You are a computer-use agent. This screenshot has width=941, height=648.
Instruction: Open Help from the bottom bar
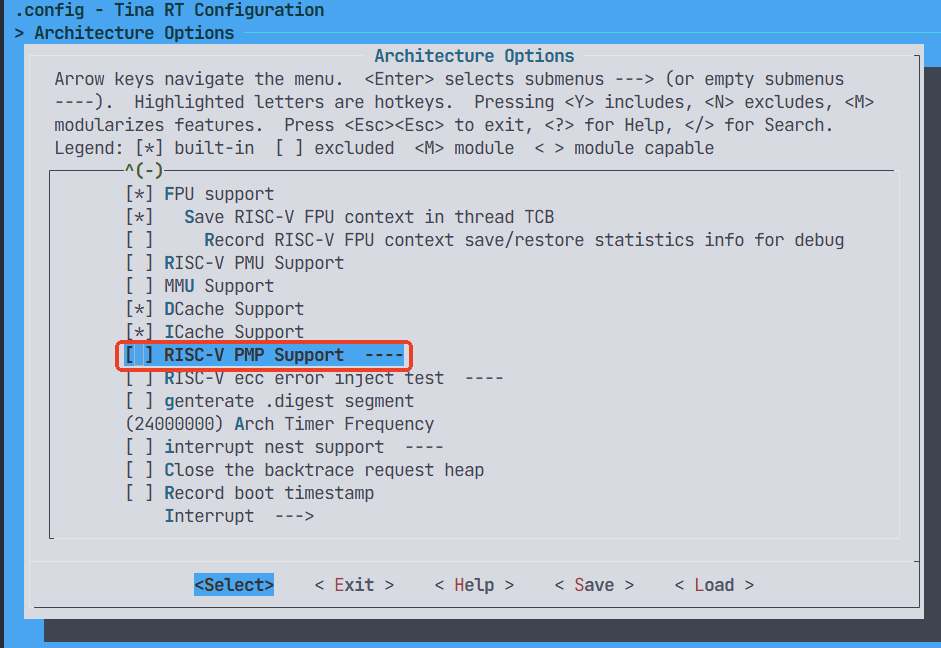pos(474,585)
